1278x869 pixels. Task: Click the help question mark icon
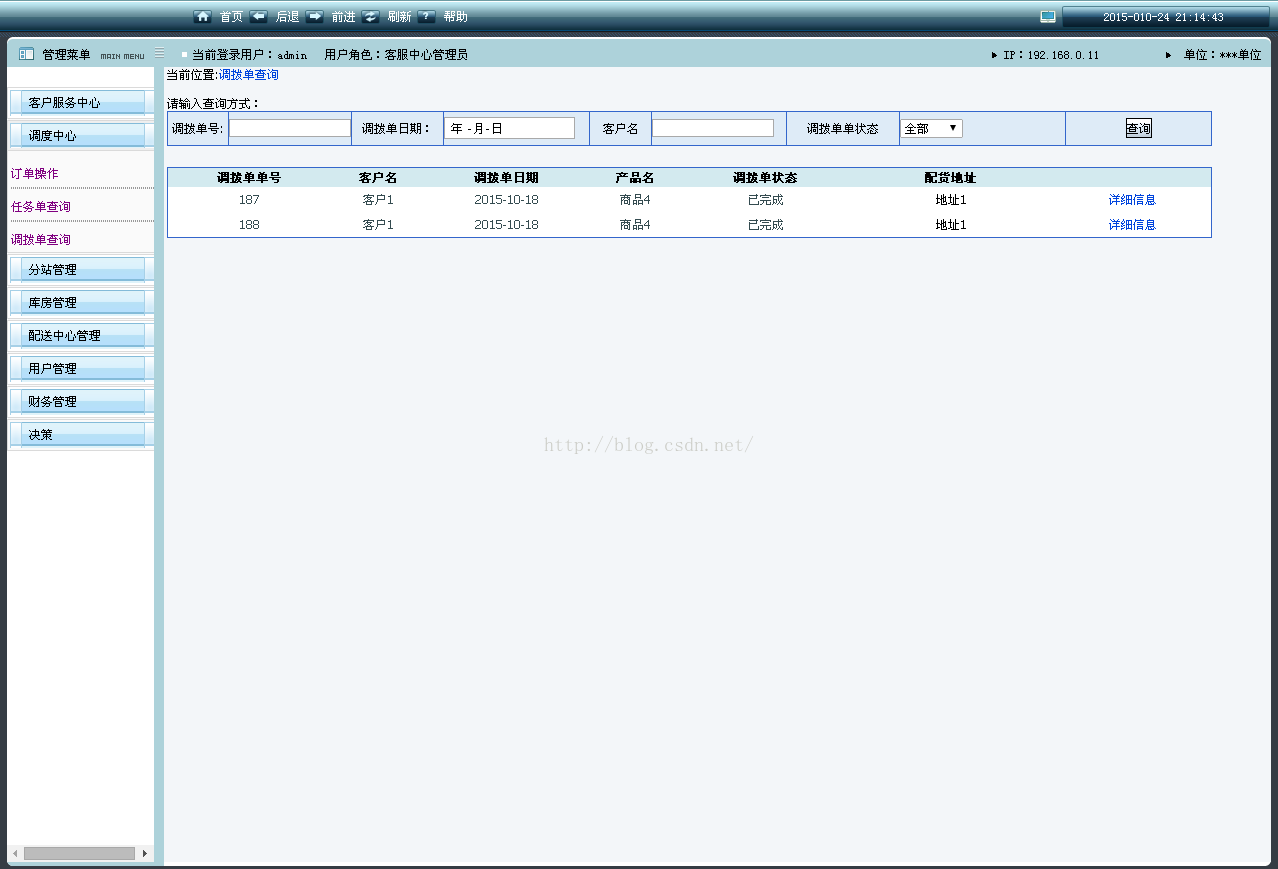tap(426, 17)
